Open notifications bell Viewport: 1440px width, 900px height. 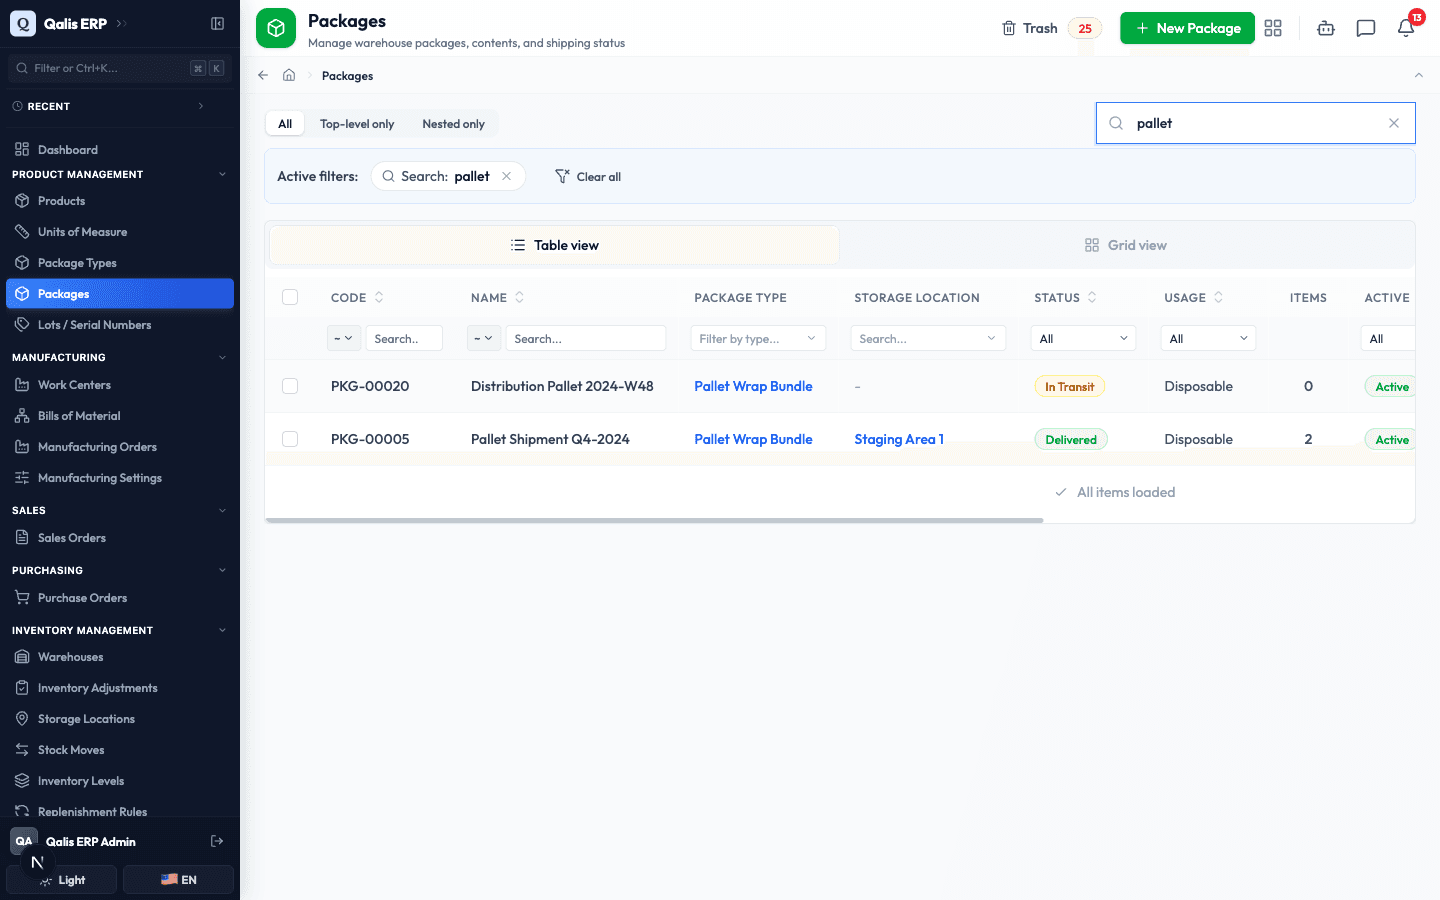click(1406, 28)
